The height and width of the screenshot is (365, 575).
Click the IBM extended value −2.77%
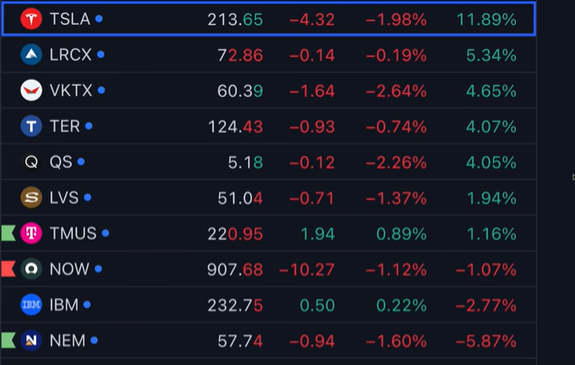point(486,306)
